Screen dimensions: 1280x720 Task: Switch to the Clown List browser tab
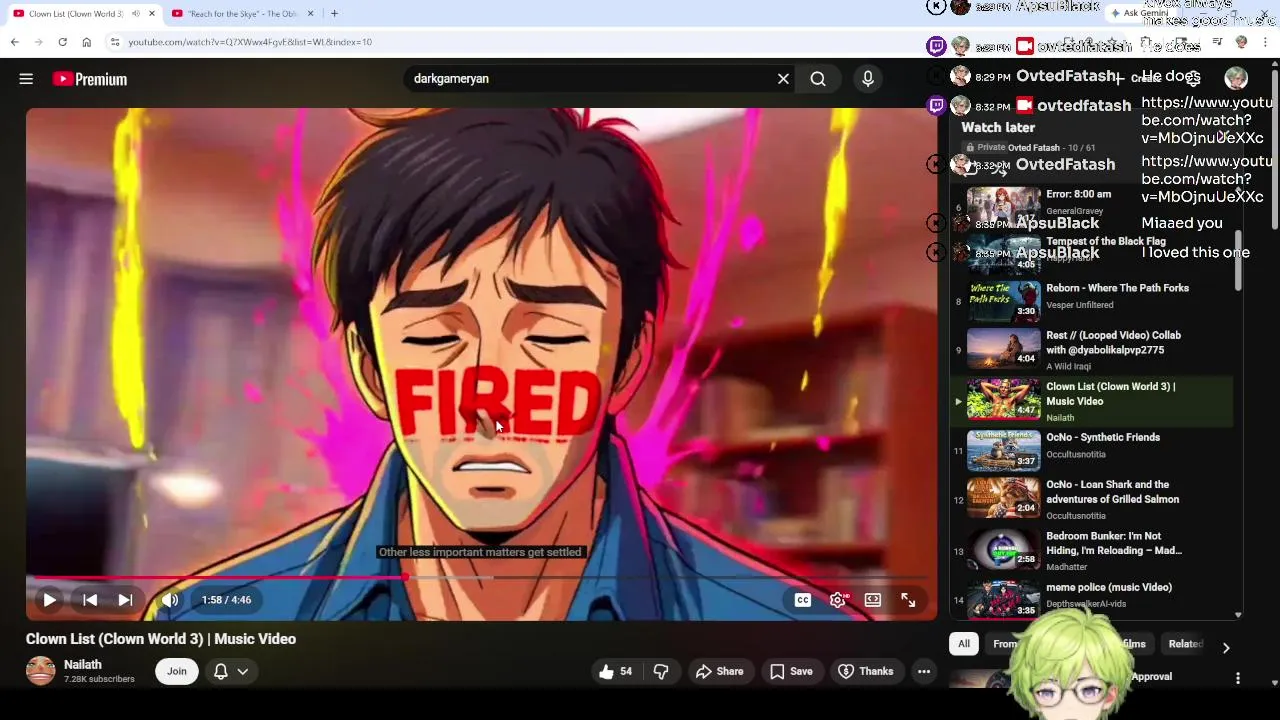pos(76,13)
